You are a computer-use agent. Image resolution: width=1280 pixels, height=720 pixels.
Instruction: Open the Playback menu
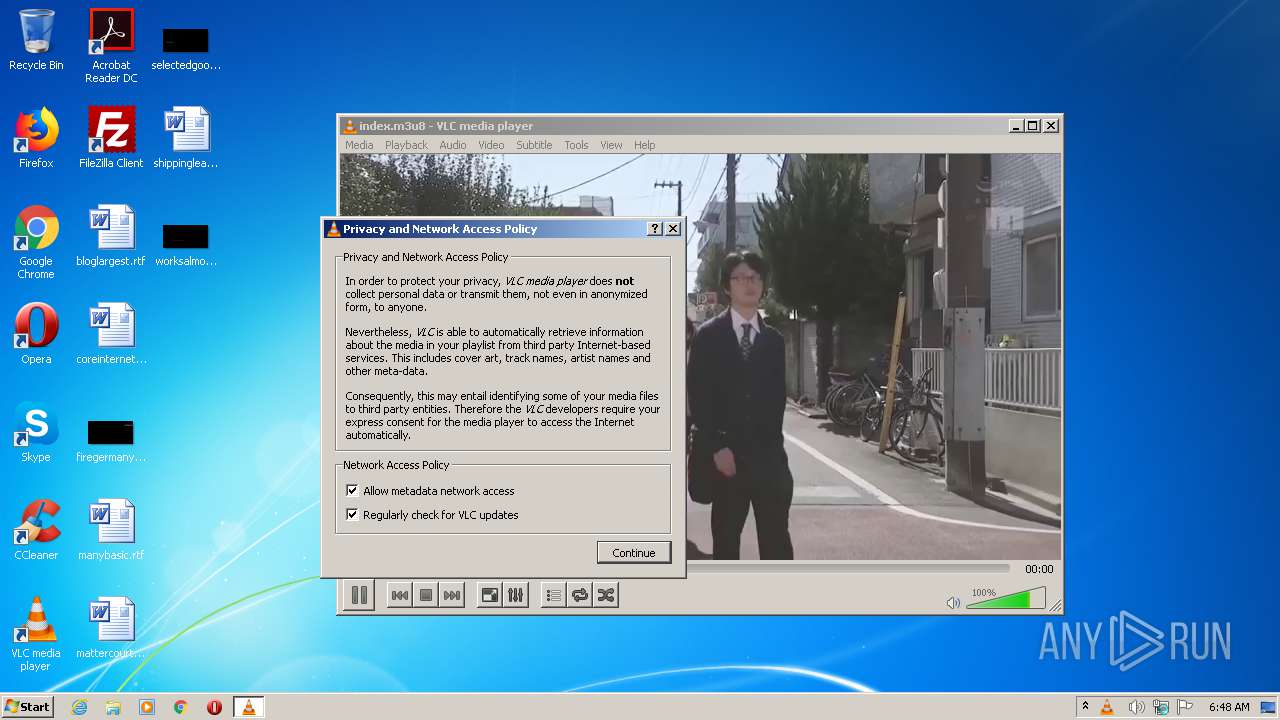click(406, 145)
